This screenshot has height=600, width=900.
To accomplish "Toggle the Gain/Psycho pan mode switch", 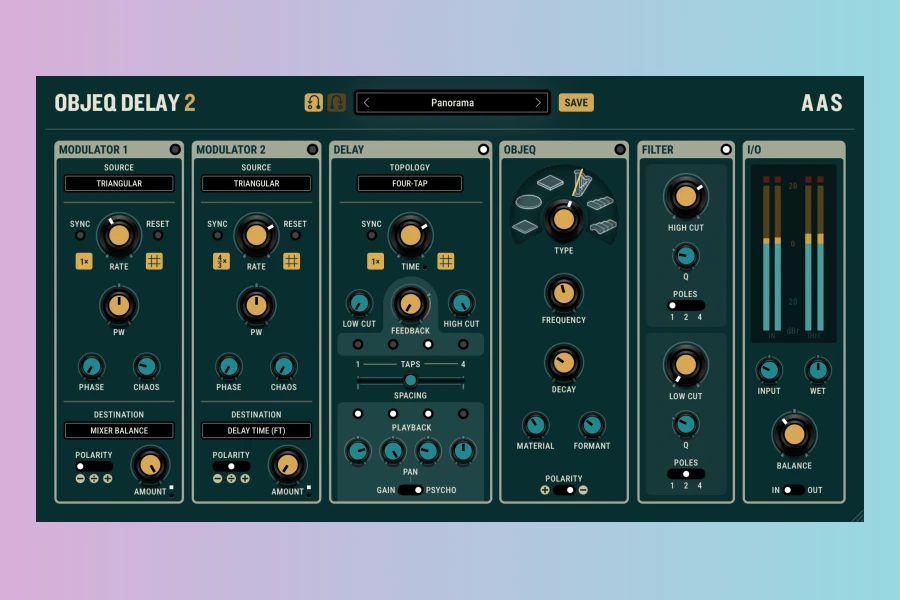I will click(411, 490).
